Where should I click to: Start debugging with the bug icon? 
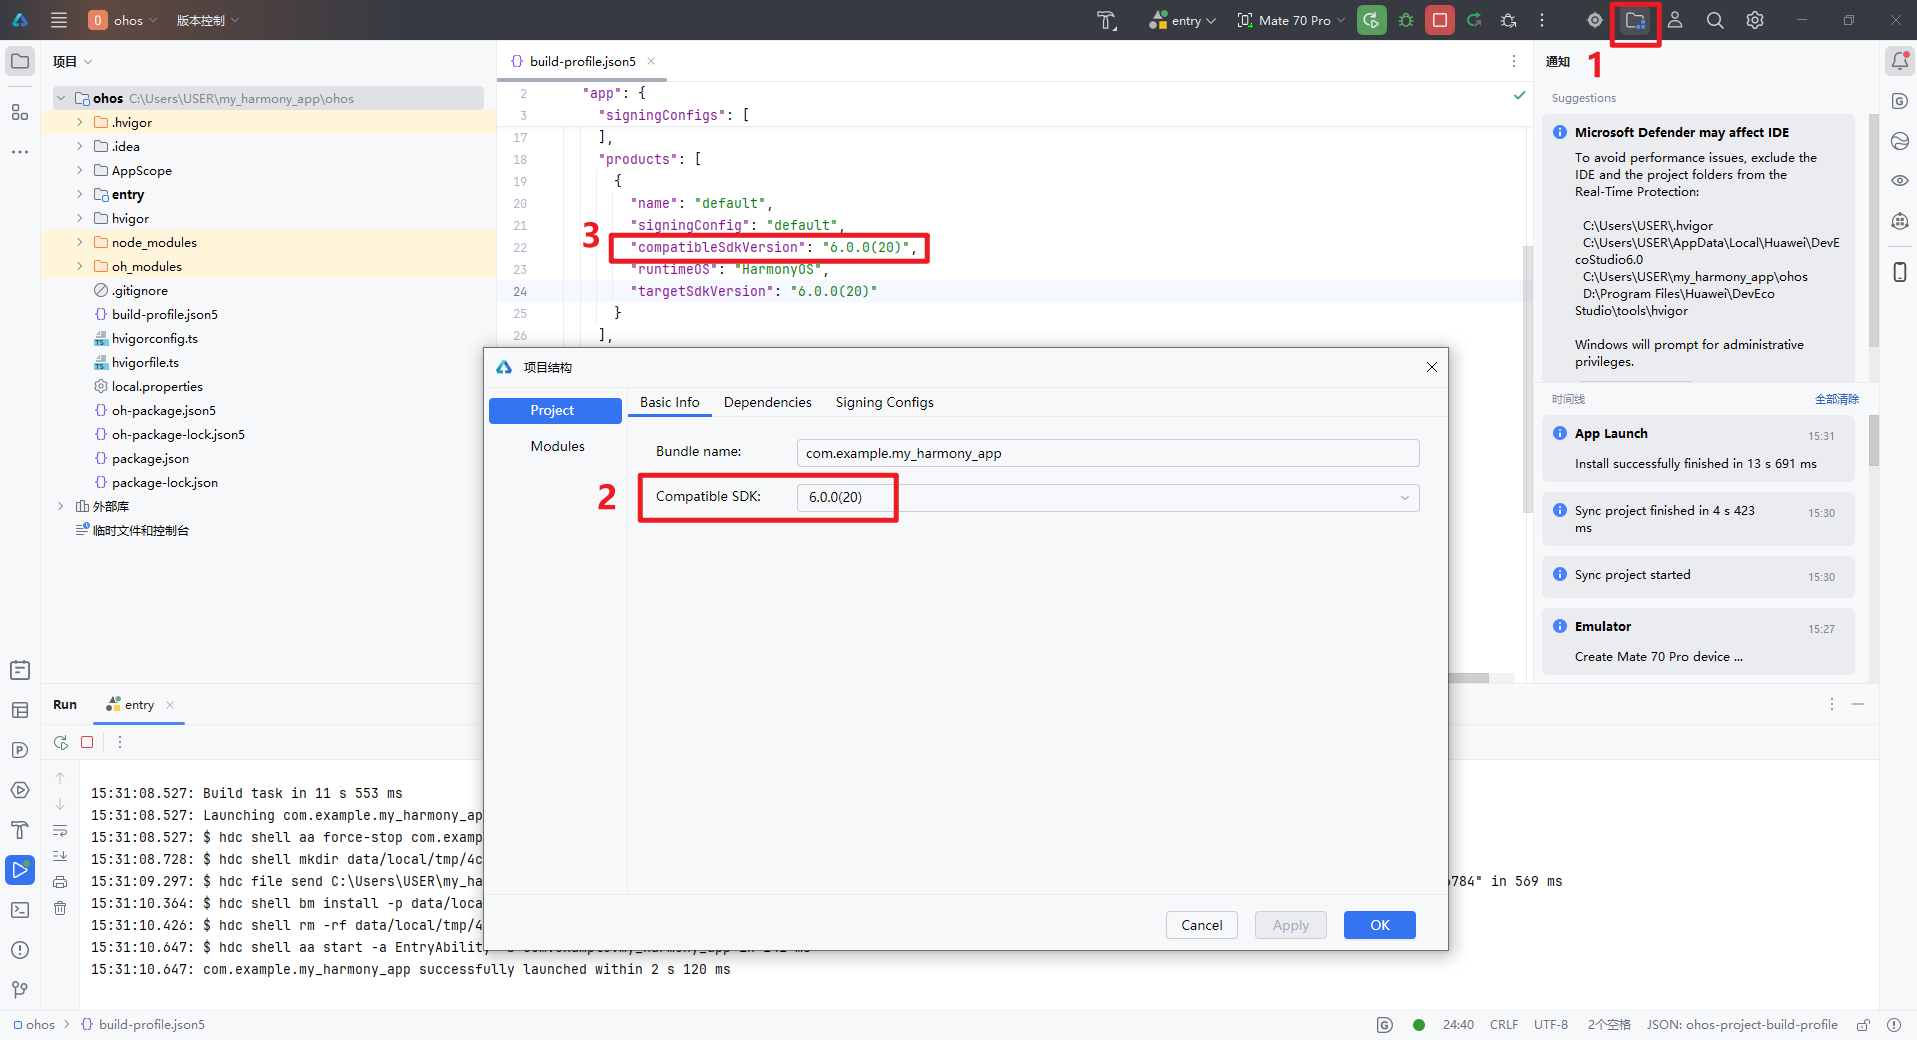click(x=1406, y=20)
